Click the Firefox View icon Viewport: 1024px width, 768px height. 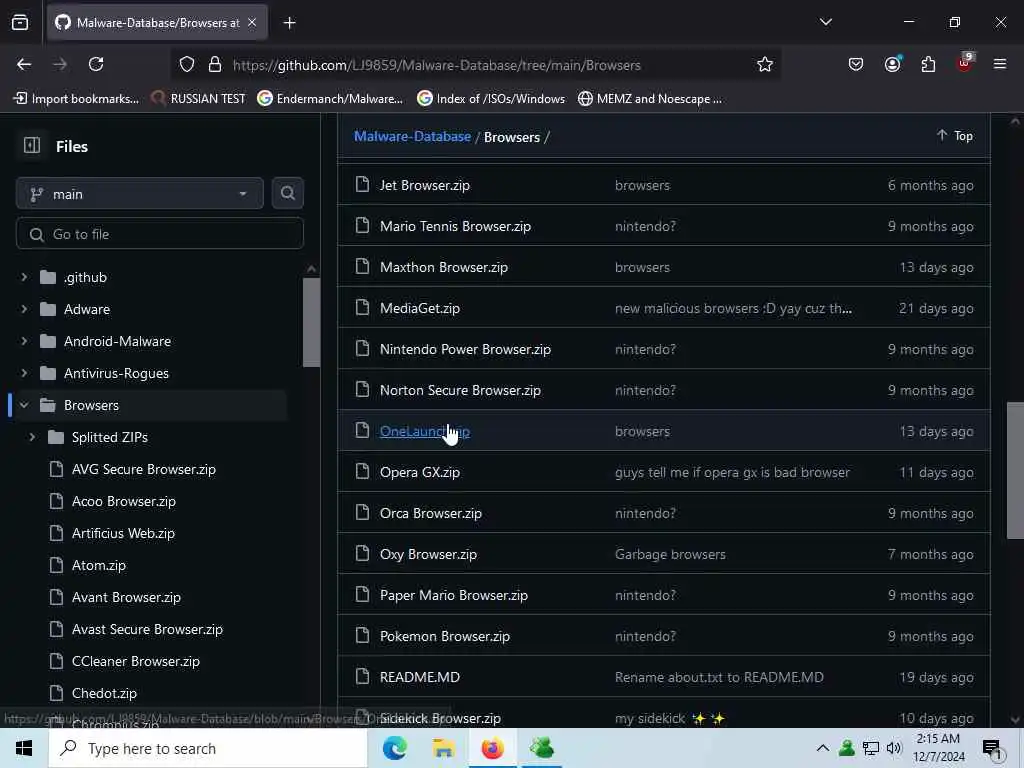pos(20,23)
